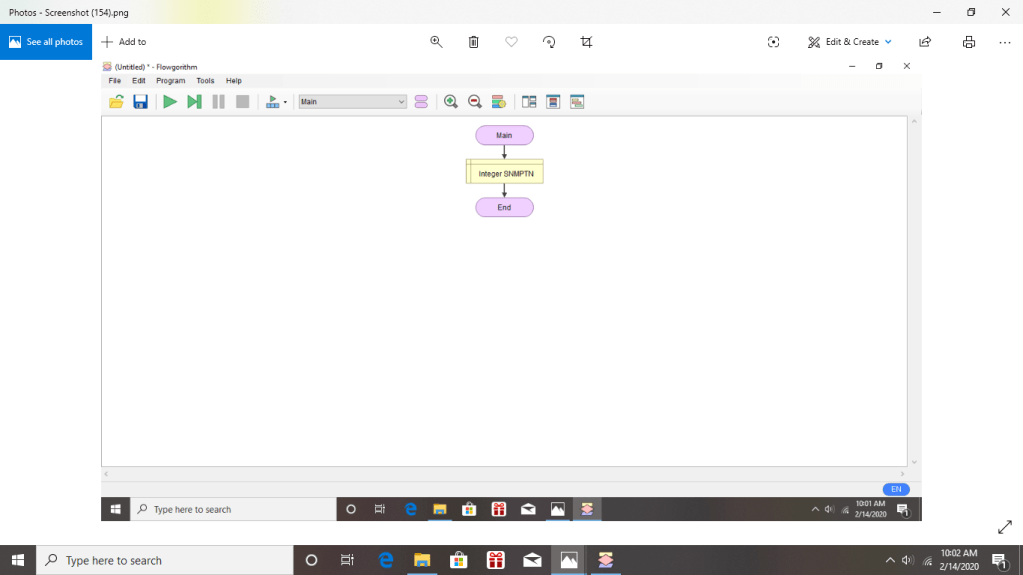Image resolution: width=1023 pixels, height=575 pixels.
Task: Print the photo using the printer icon
Action: 968,42
